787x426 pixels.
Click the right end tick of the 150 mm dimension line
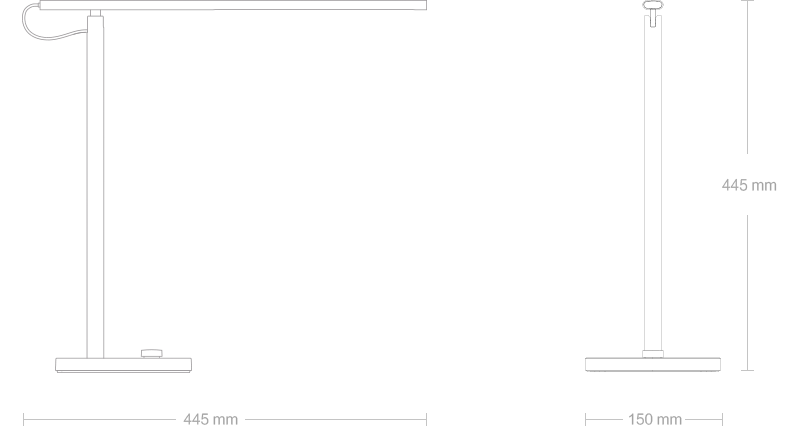[722, 419]
